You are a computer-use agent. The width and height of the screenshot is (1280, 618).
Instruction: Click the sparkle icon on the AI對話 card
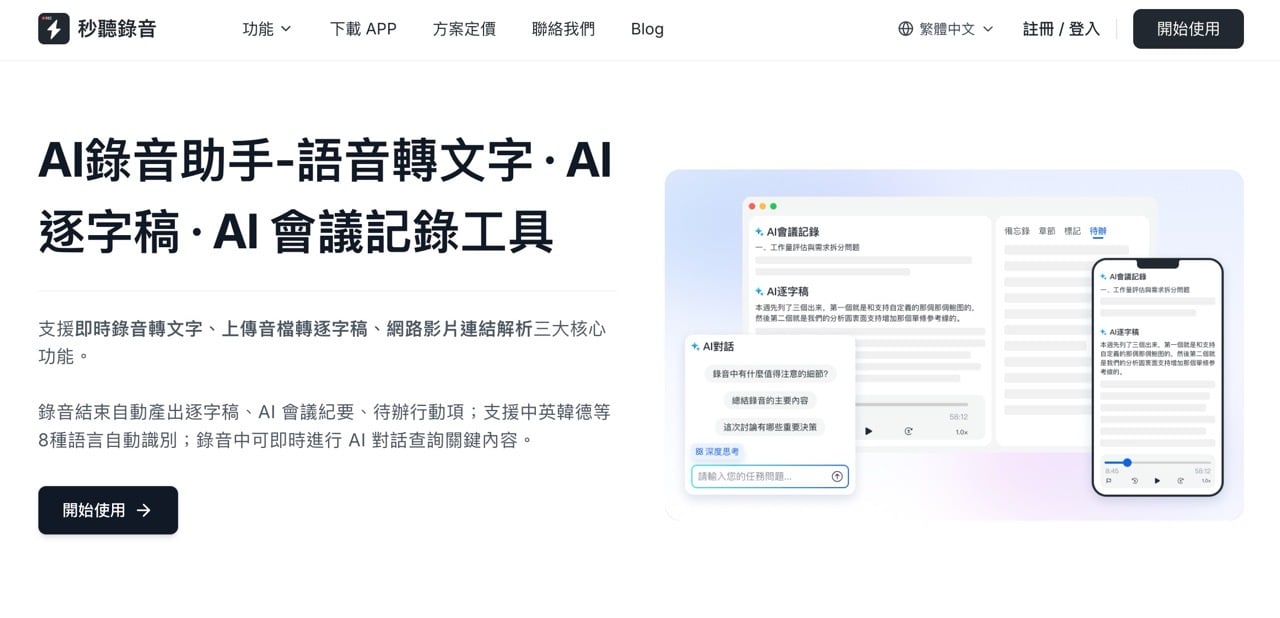click(x=694, y=346)
